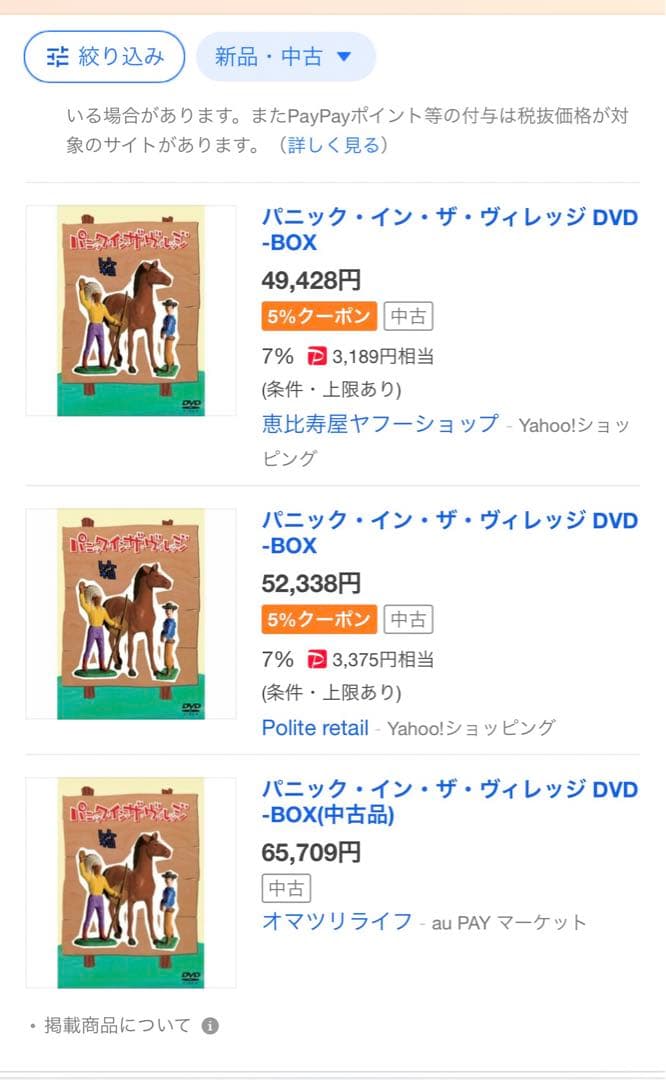This screenshot has width=666, height=1080.
Task: Visit the Polite retail store page
Action: (315, 728)
